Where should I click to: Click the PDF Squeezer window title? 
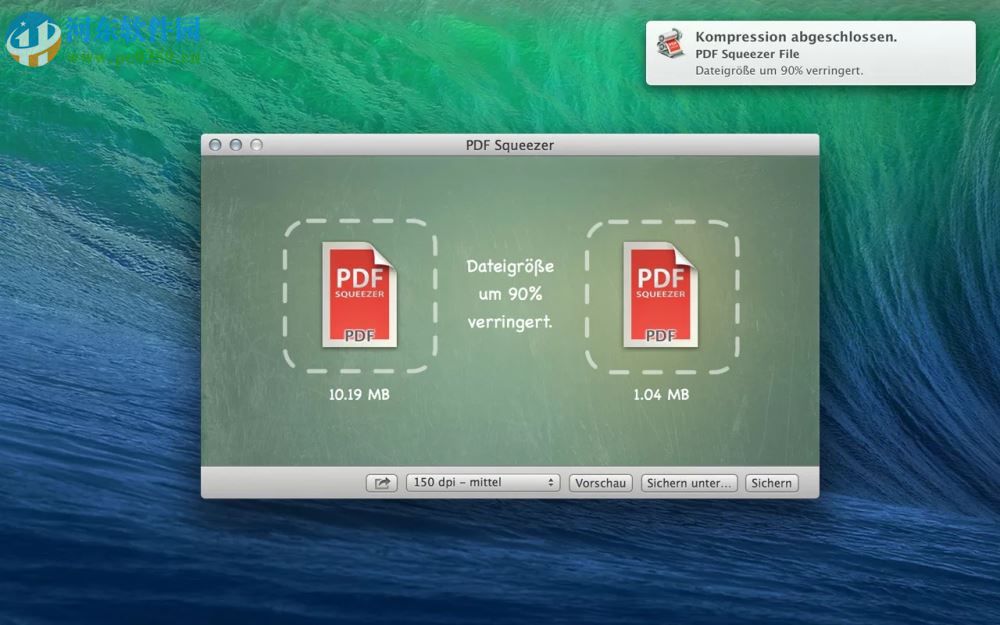pos(512,144)
